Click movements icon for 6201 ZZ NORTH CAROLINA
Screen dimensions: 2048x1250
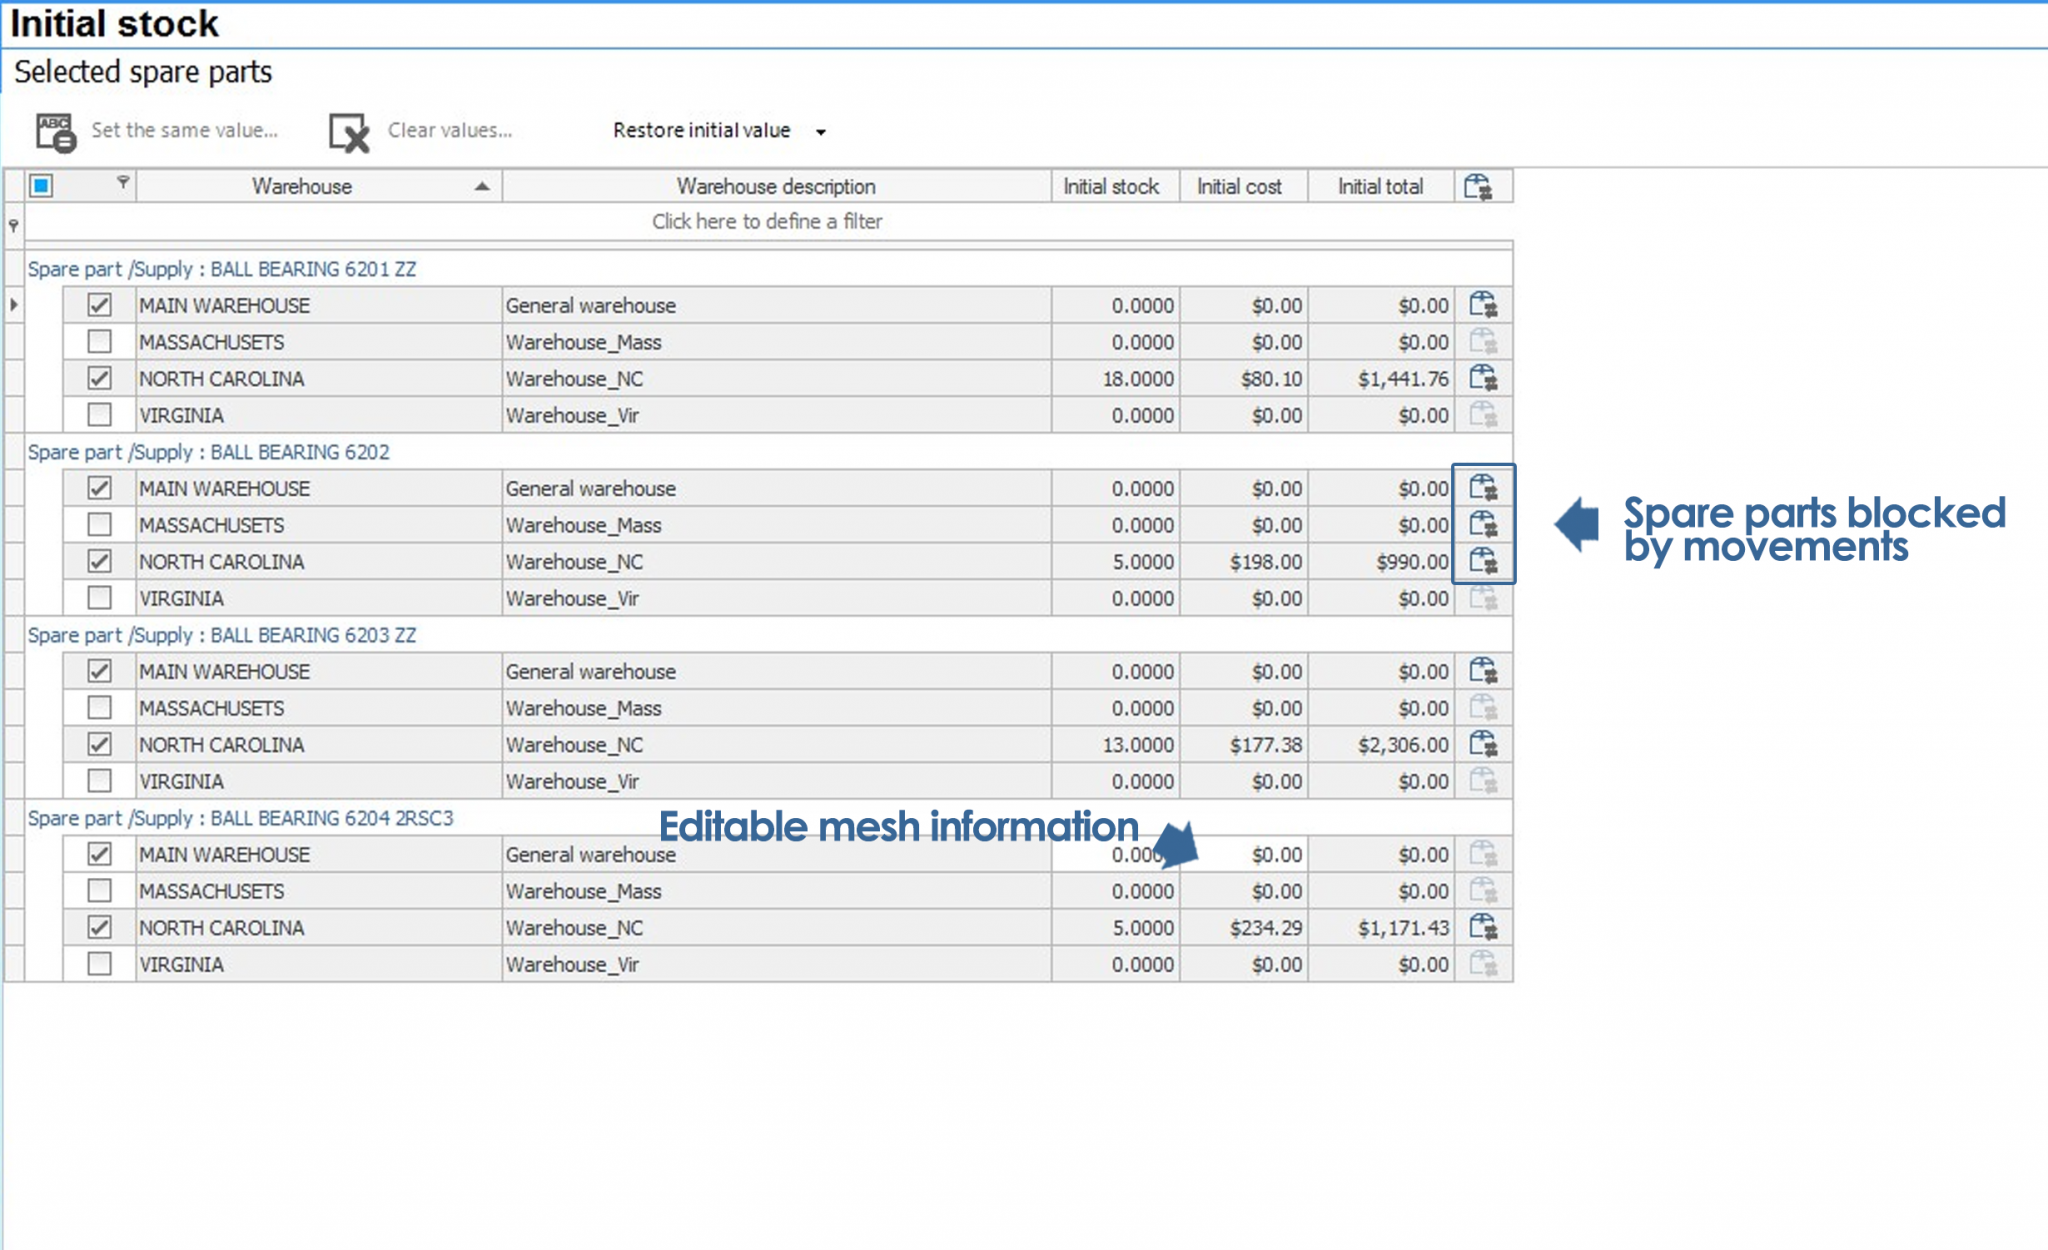click(x=1482, y=378)
